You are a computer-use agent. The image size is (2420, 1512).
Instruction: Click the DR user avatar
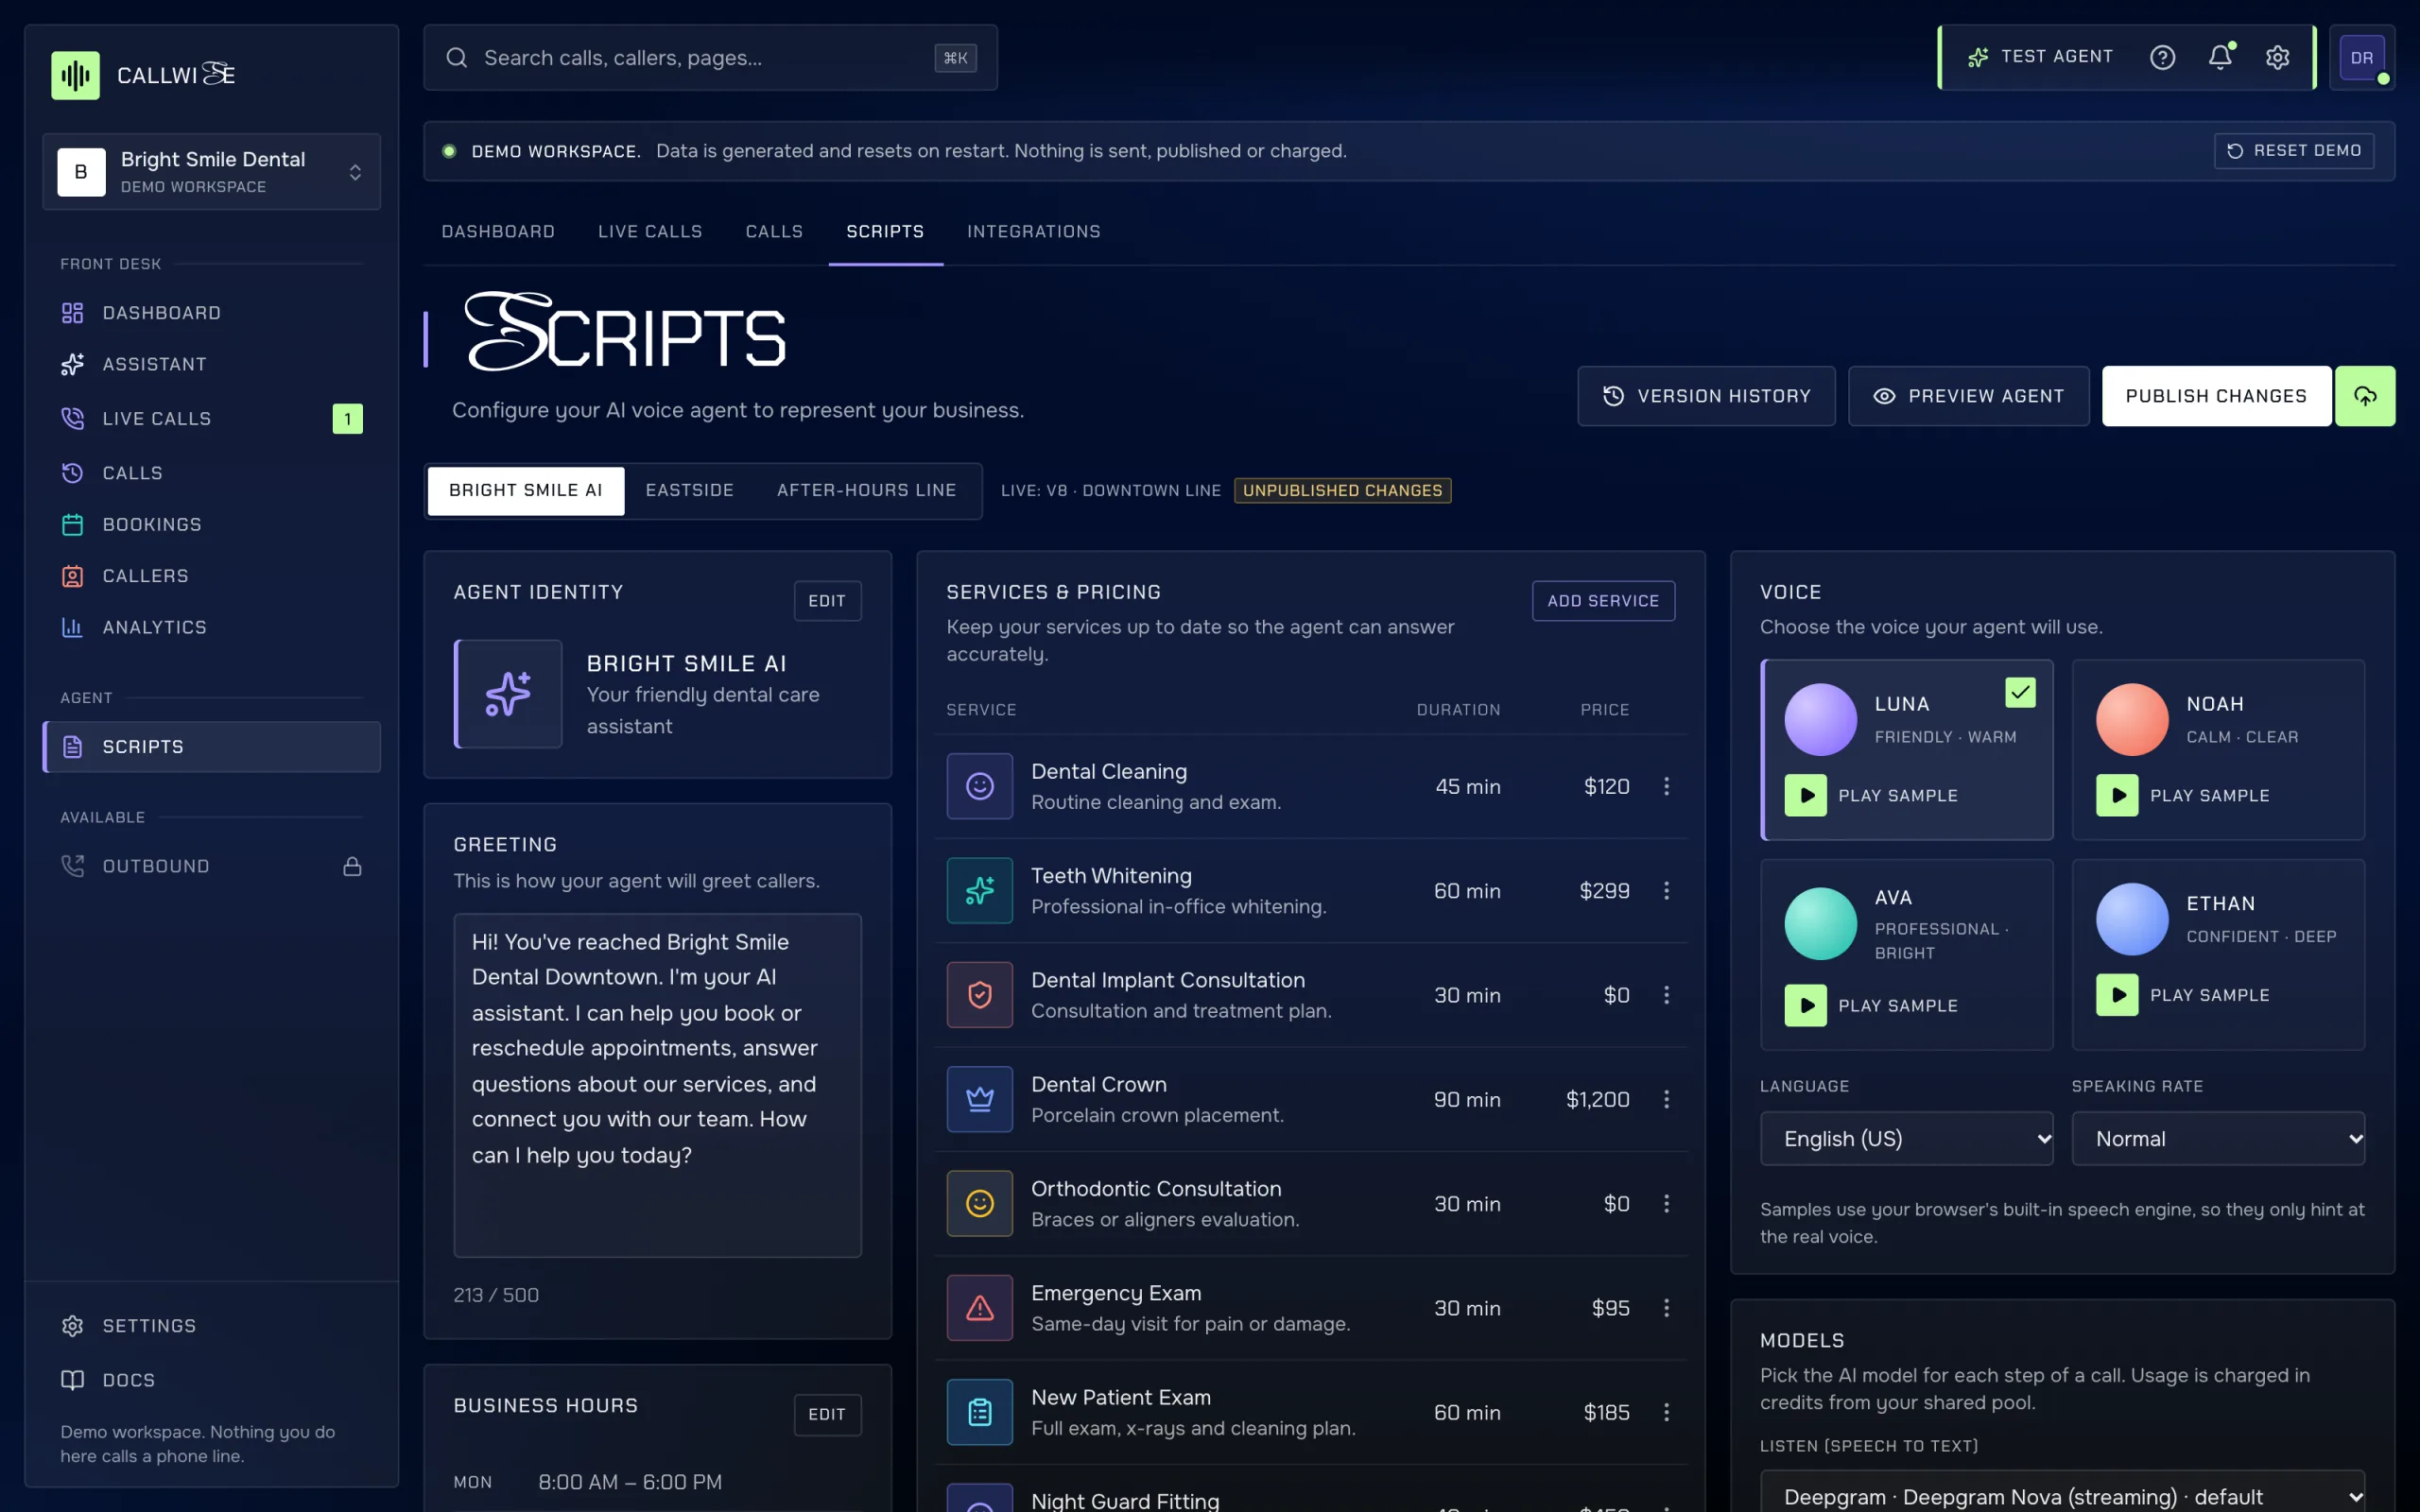tap(2362, 58)
